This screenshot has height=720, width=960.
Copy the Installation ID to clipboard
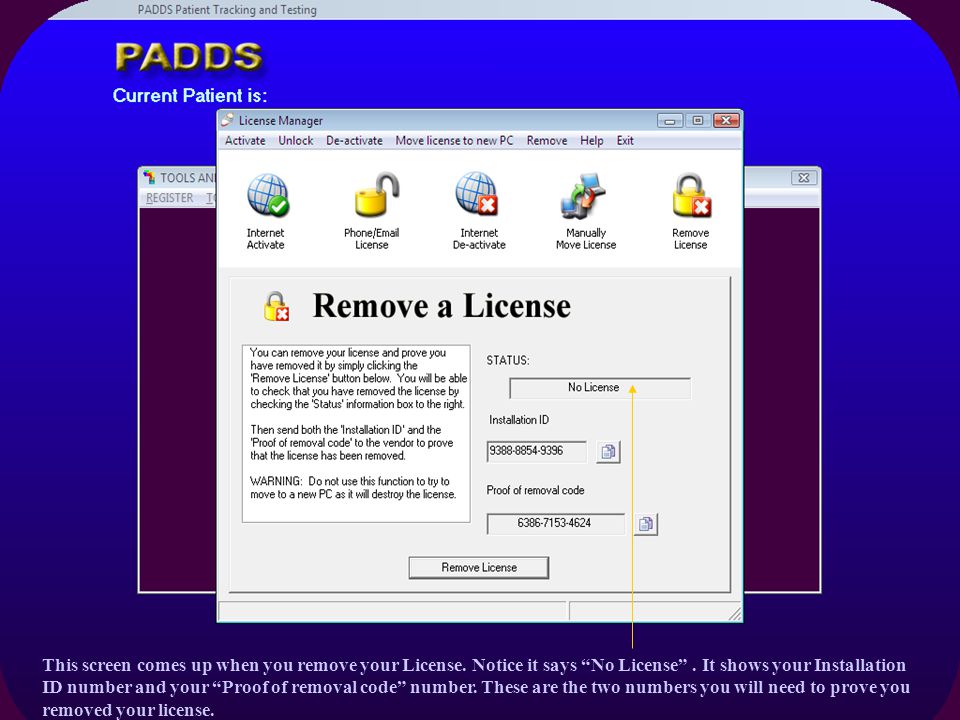(x=608, y=452)
